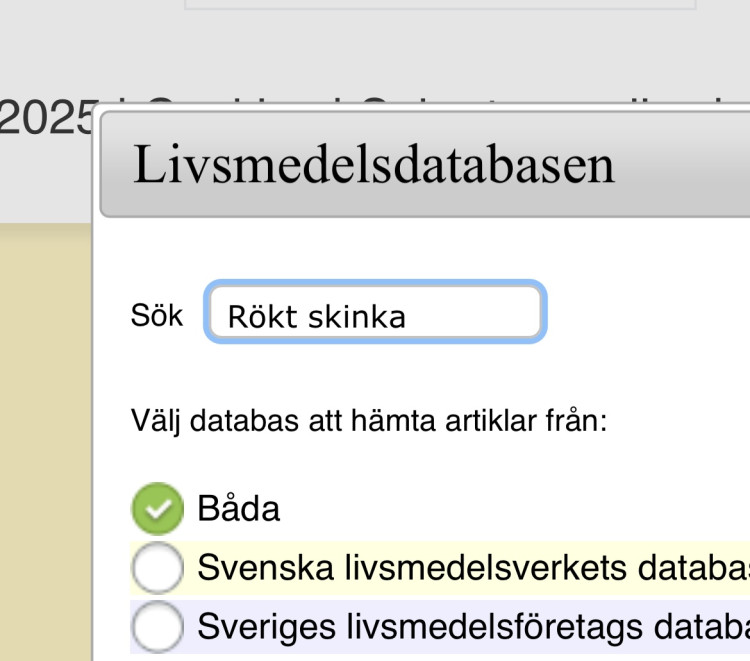Click the empty circle in the yellow row
750x661 pixels.
coord(157,568)
